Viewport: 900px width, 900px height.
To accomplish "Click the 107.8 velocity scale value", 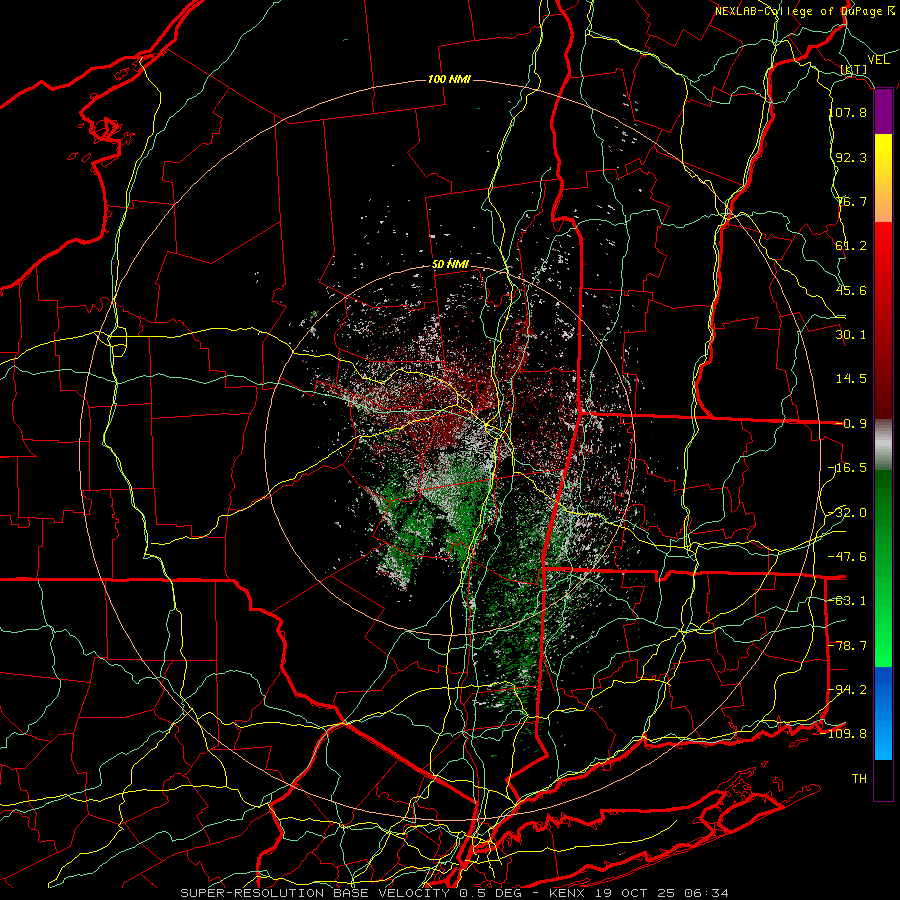I will [x=848, y=112].
